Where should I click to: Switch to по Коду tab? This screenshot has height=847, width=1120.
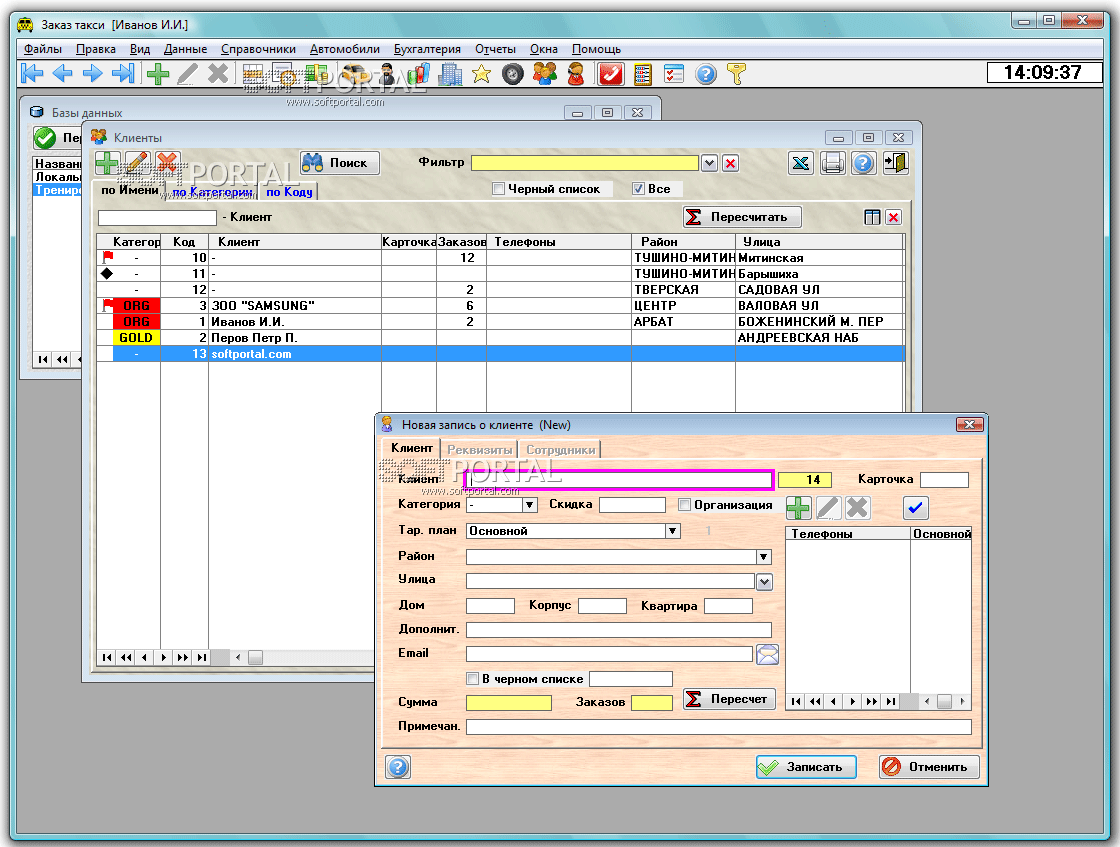coord(289,191)
